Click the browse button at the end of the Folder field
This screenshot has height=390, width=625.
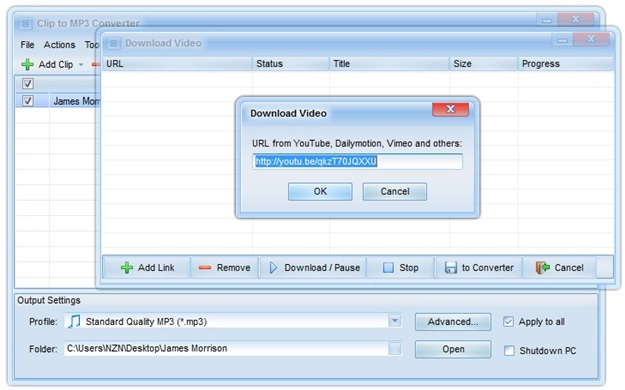(x=395, y=349)
